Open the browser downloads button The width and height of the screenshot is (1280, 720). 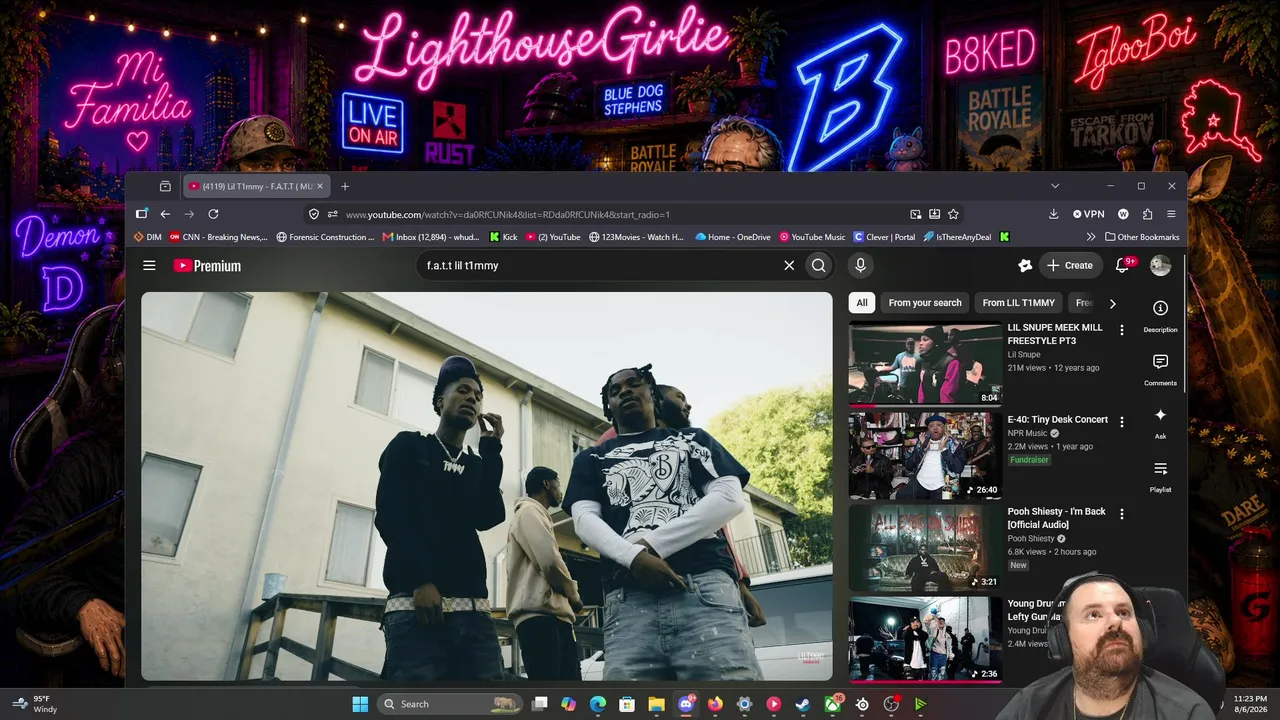1053,214
